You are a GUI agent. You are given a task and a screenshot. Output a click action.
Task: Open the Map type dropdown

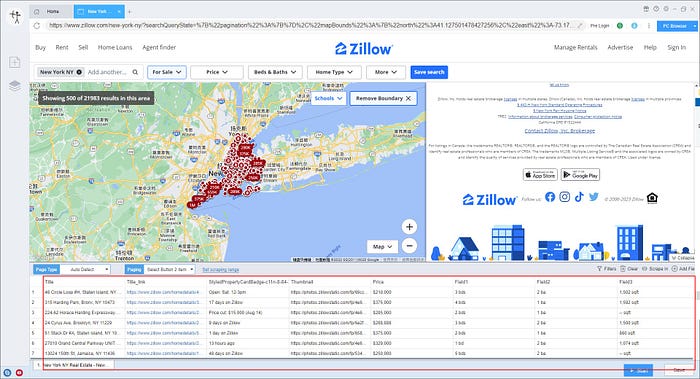[382, 246]
